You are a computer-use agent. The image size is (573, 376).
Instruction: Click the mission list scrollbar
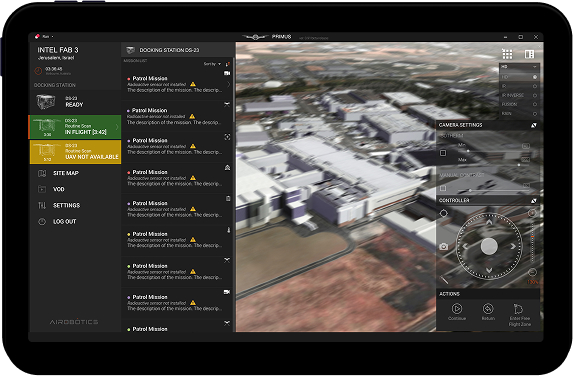(x=233, y=90)
